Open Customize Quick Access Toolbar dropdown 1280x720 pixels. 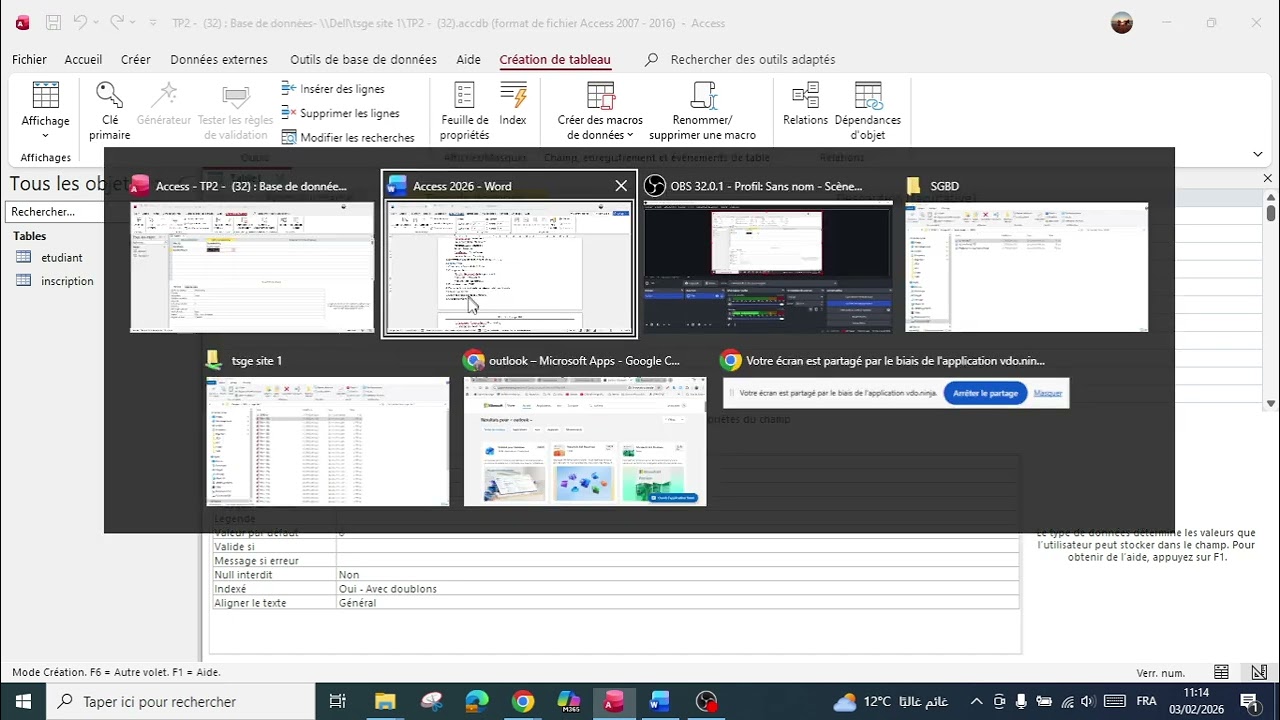pos(153,22)
